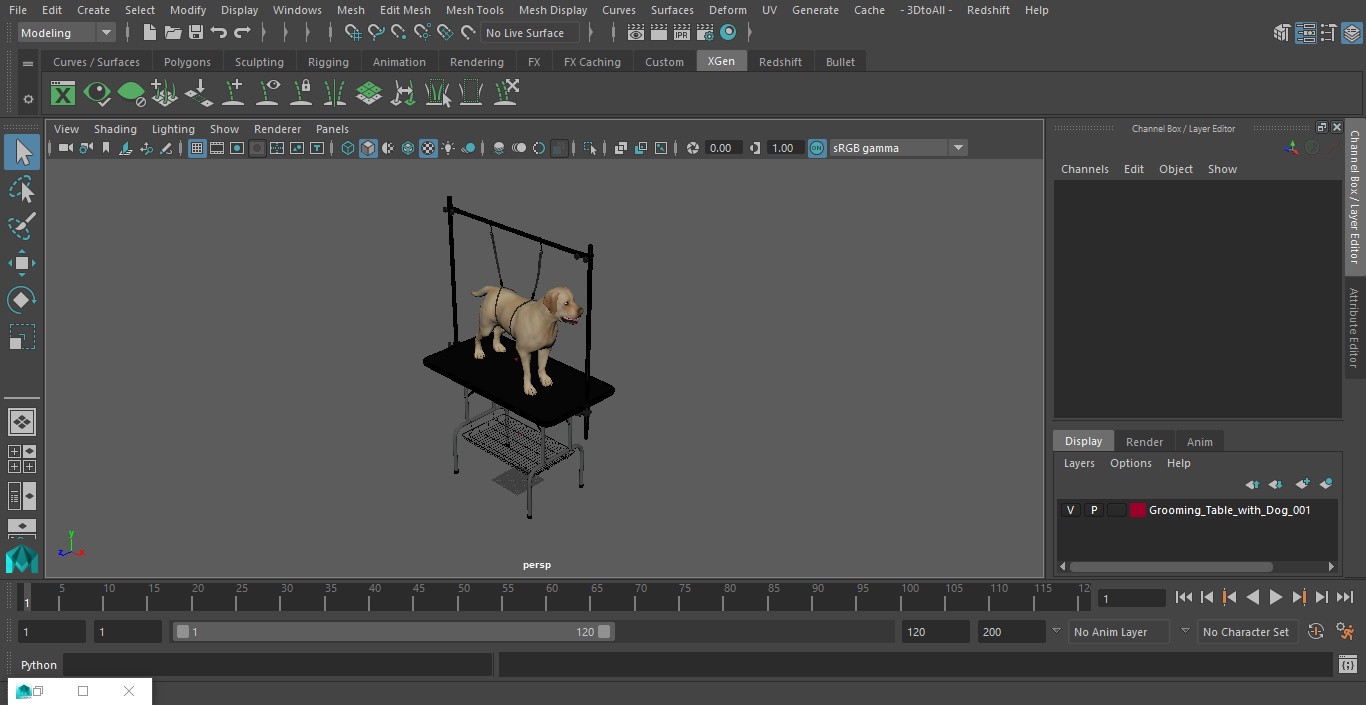1366x705 pixels.
Task: Open the Layers menu in Layer Editor
Action: [x=1078, y=463]
